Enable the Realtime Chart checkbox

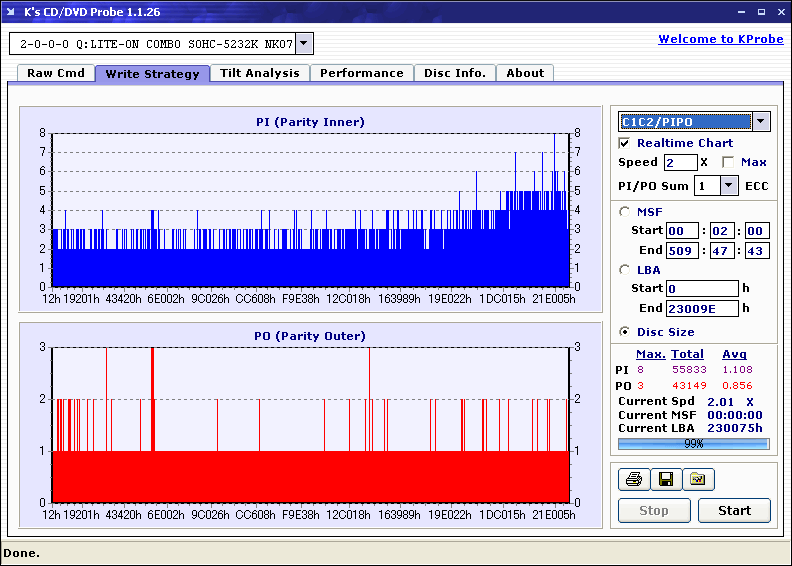coord(625,143)
